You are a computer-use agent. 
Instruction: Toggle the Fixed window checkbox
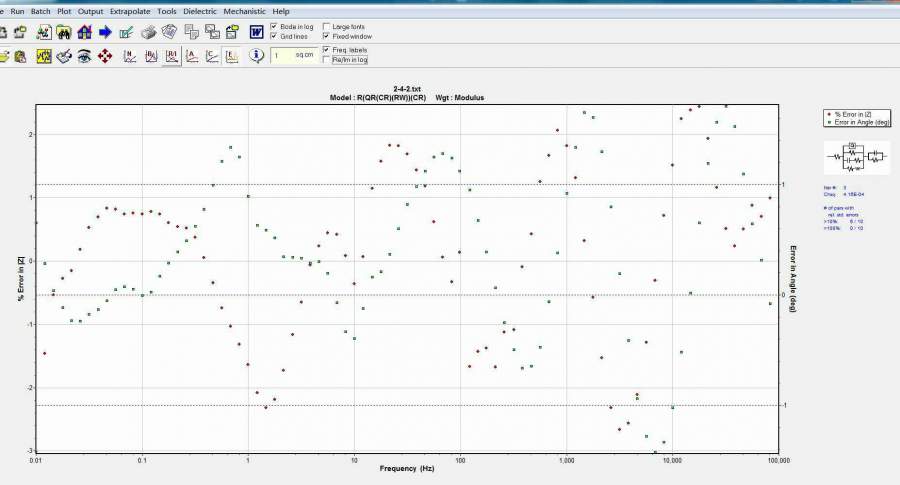click(327, 36)
